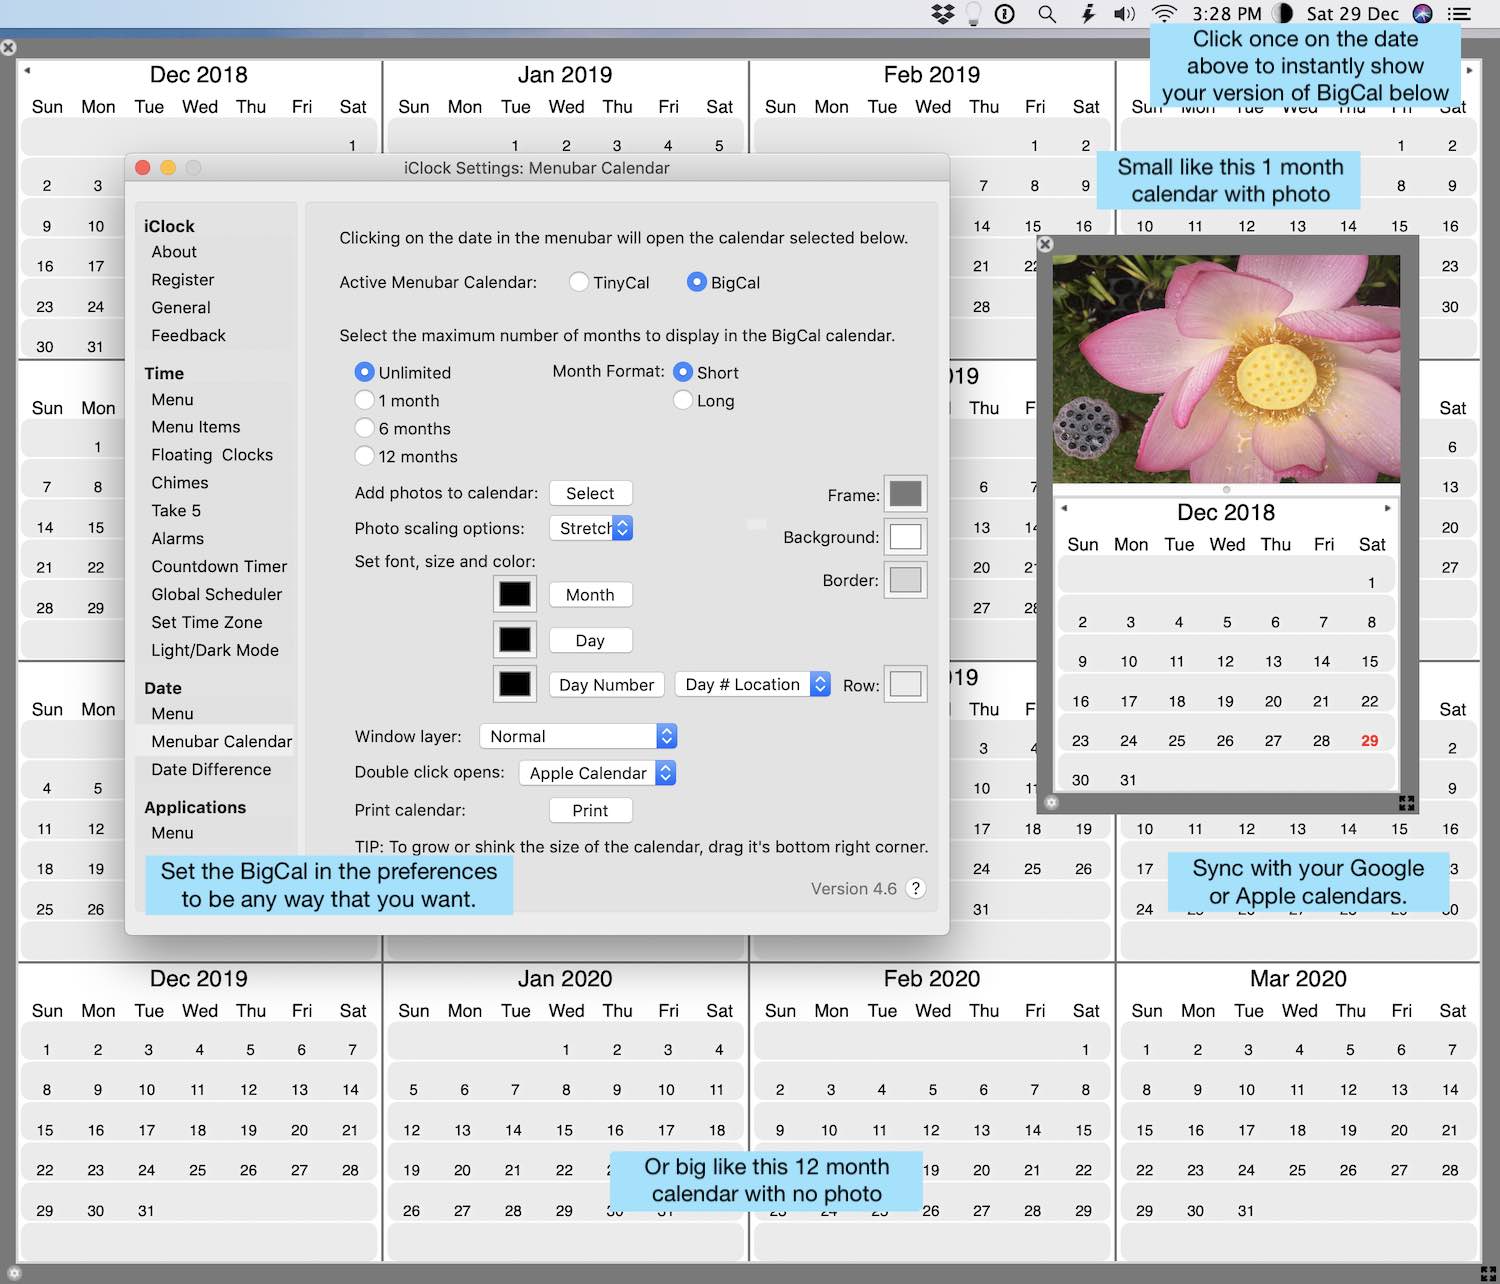Image resolution: width=1500 pixels, height=1284 pixels.
Task: Open gear settings icon of large BigCal
Action: 14,1273
